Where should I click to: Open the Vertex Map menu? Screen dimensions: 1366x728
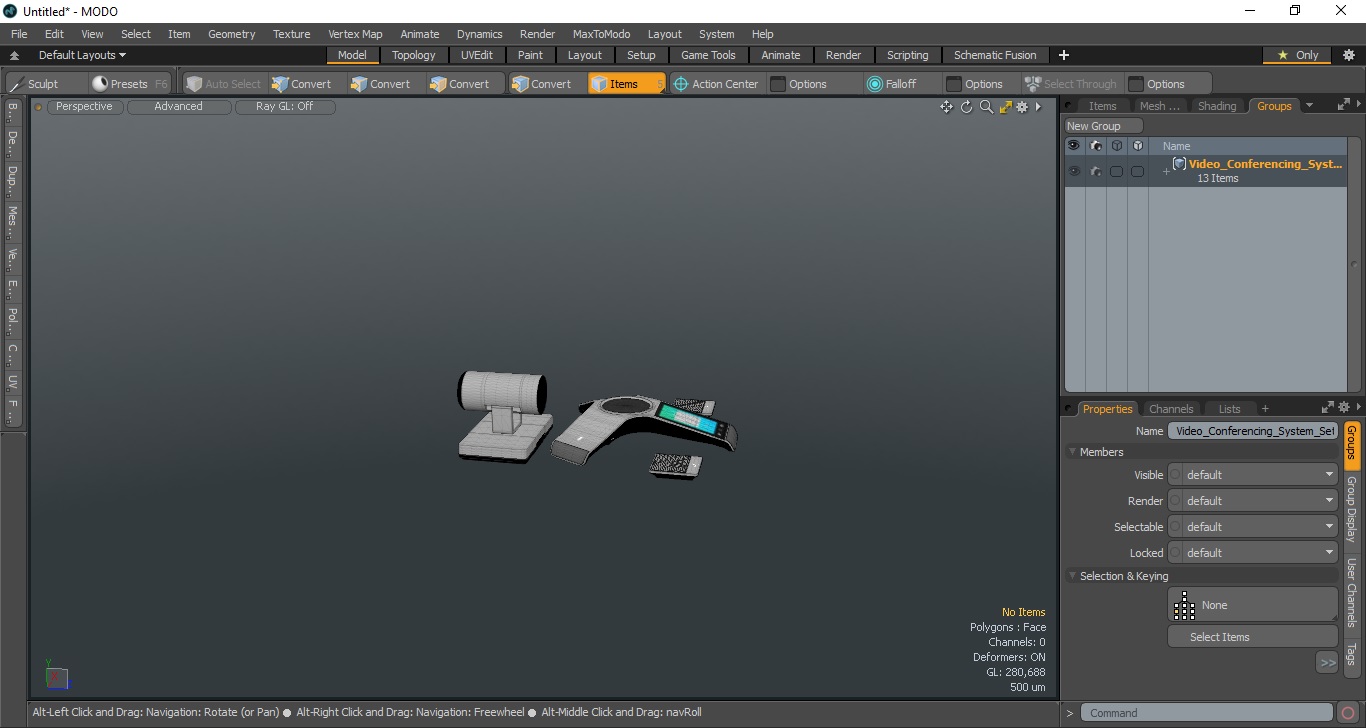coord(355,34)
